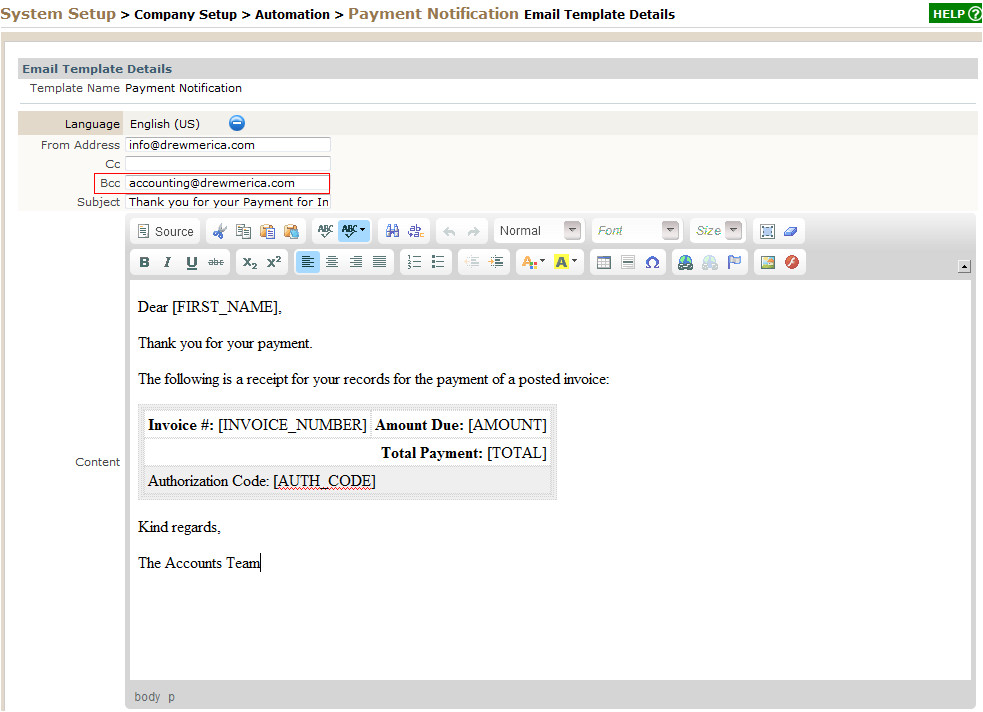983x712 pixels.
Task: Navigate to Company Setup breadcrumb
Action: pyautogui.click(x=185, y=15)
